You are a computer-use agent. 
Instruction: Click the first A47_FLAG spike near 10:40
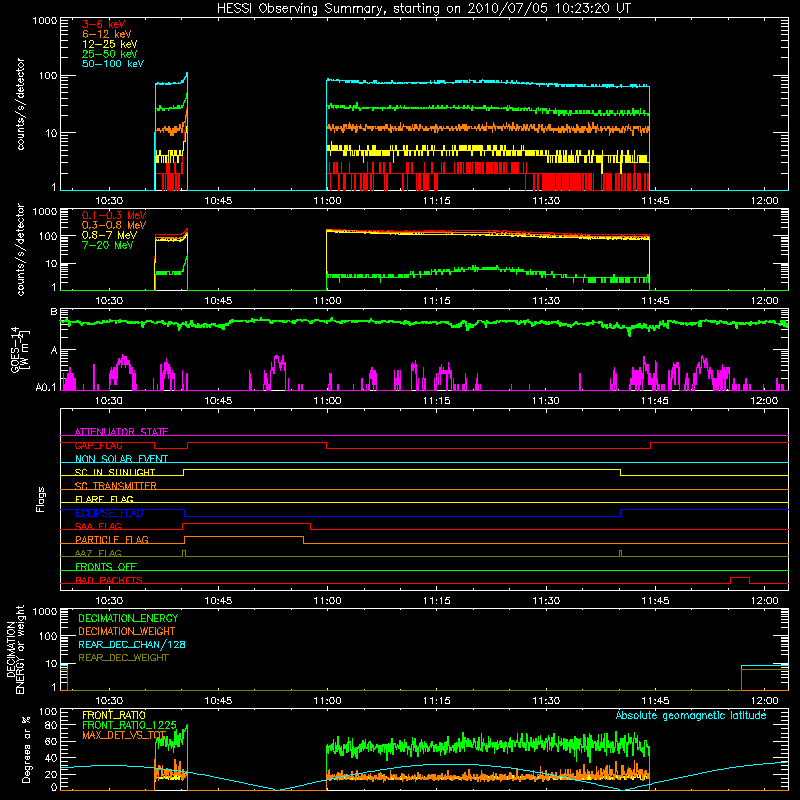point(184,553)
